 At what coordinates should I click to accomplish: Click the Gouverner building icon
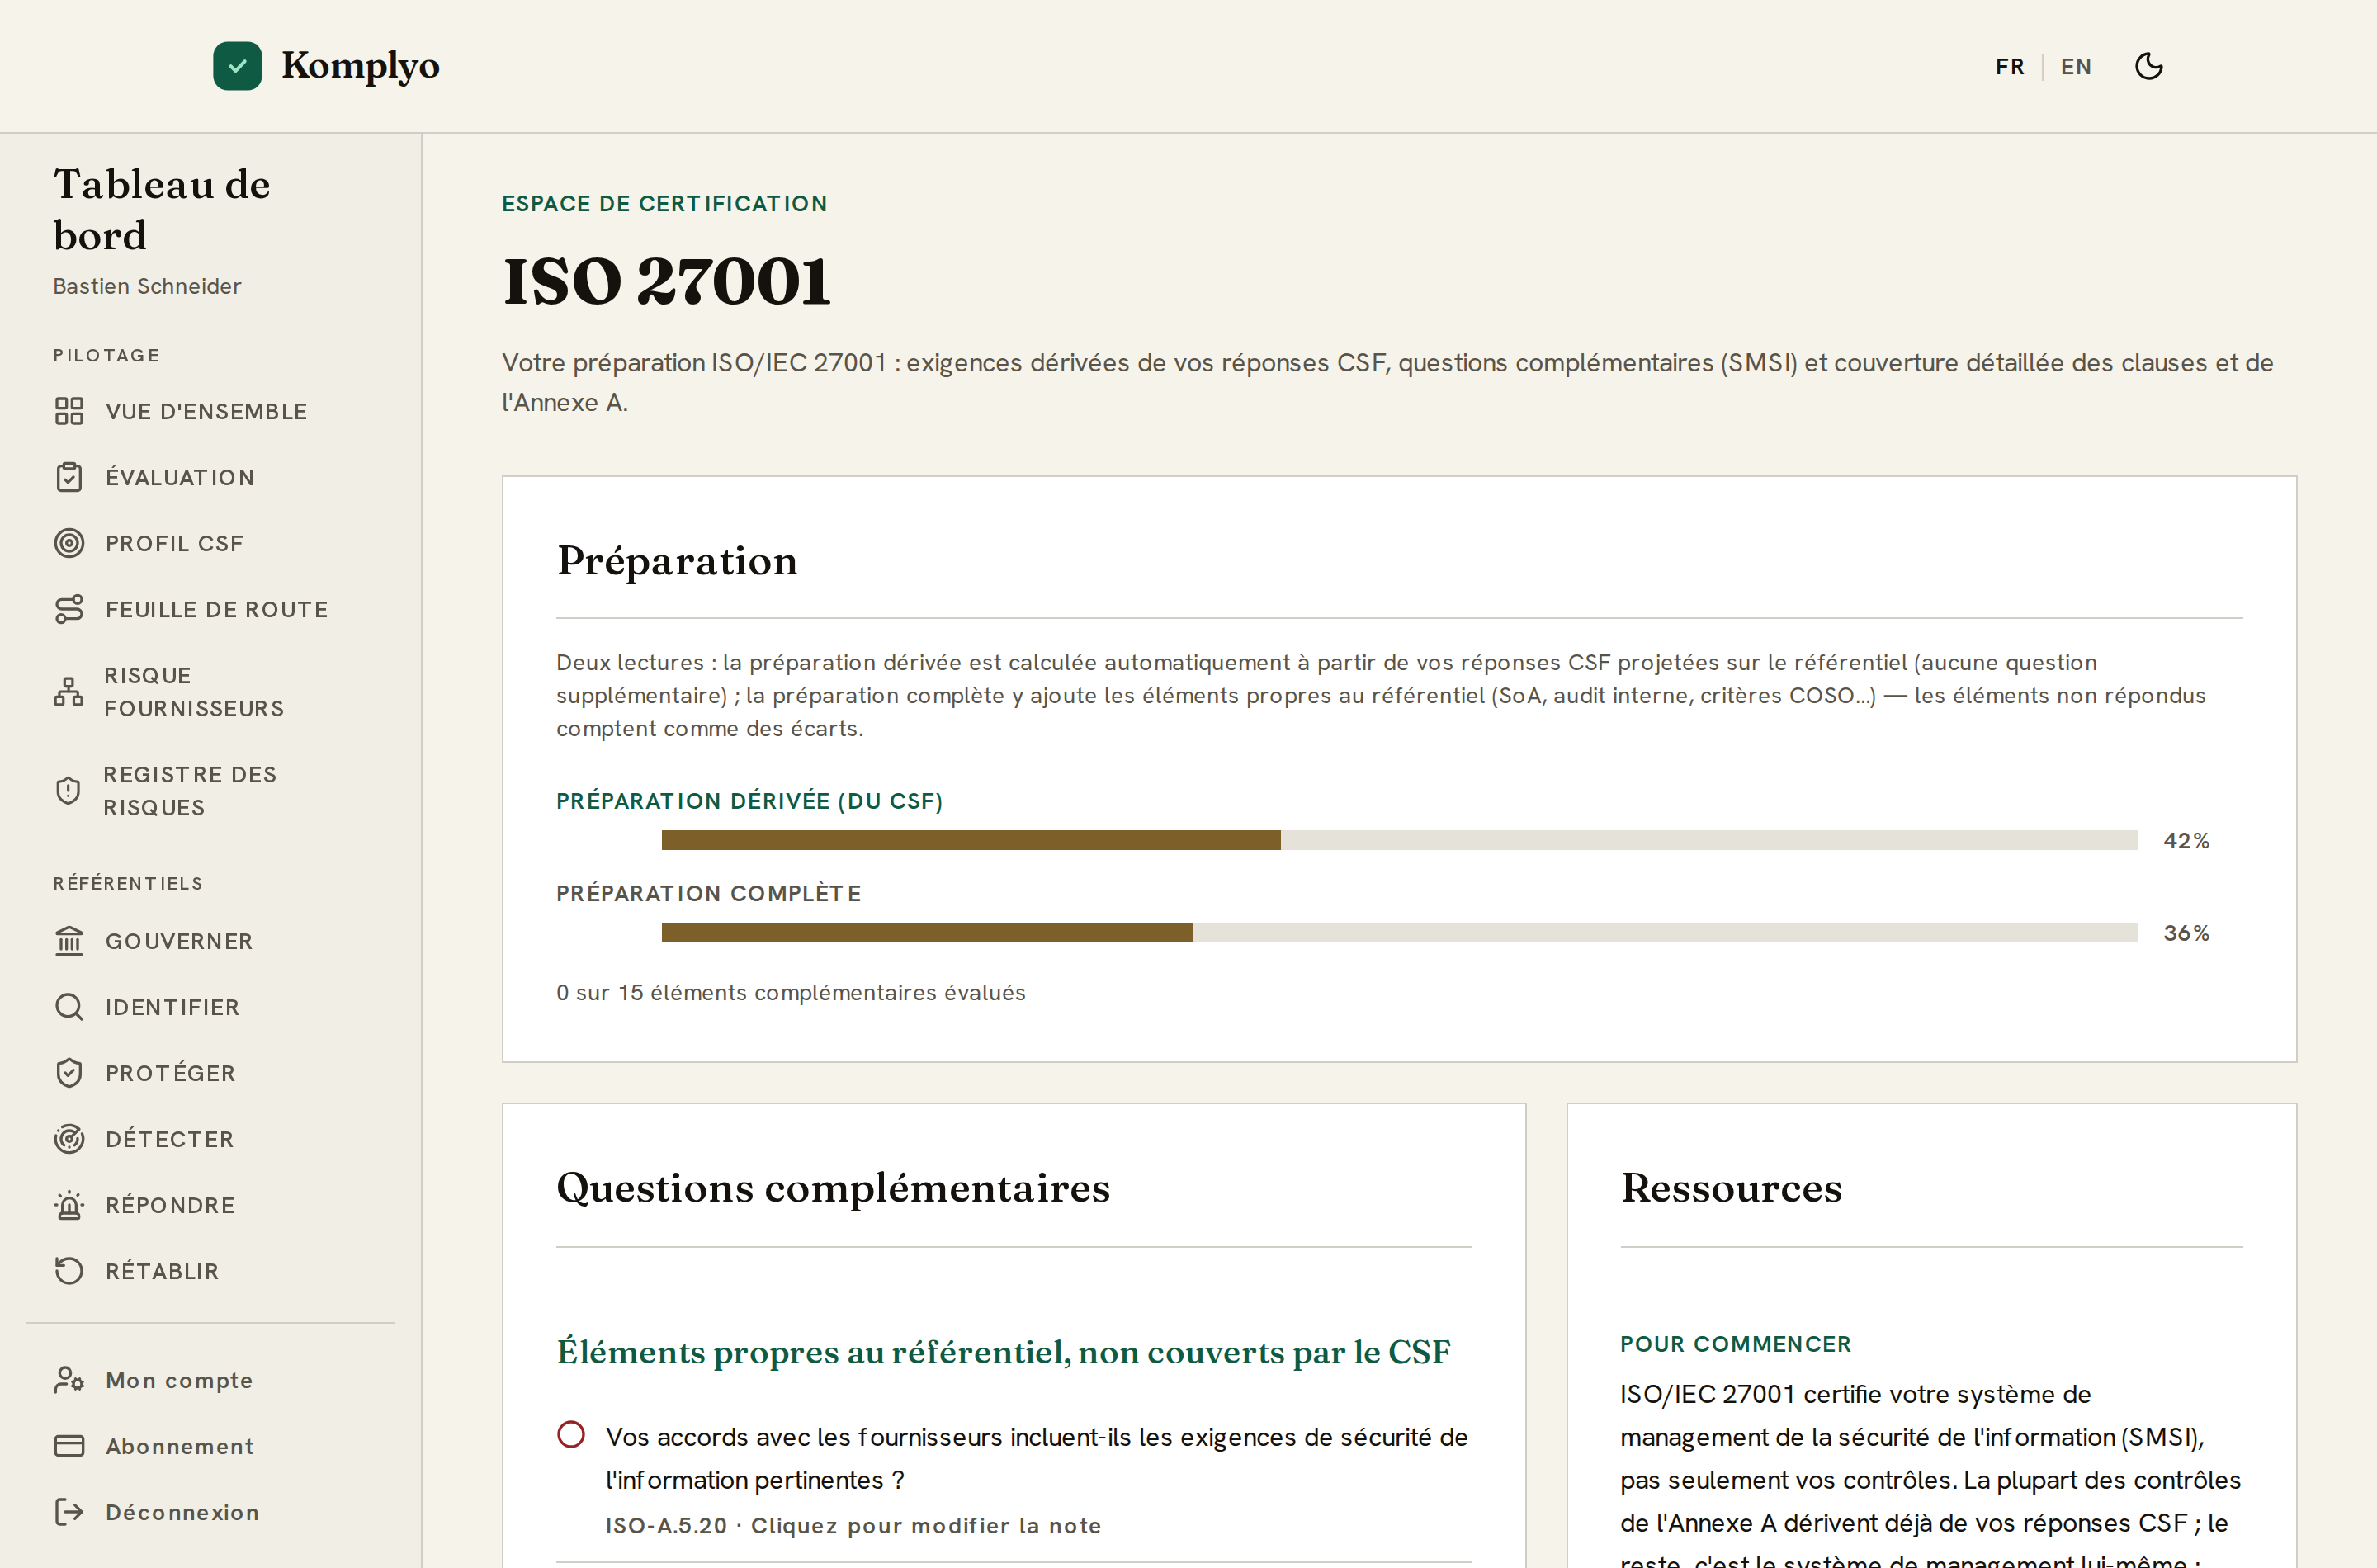pos(69,941)
